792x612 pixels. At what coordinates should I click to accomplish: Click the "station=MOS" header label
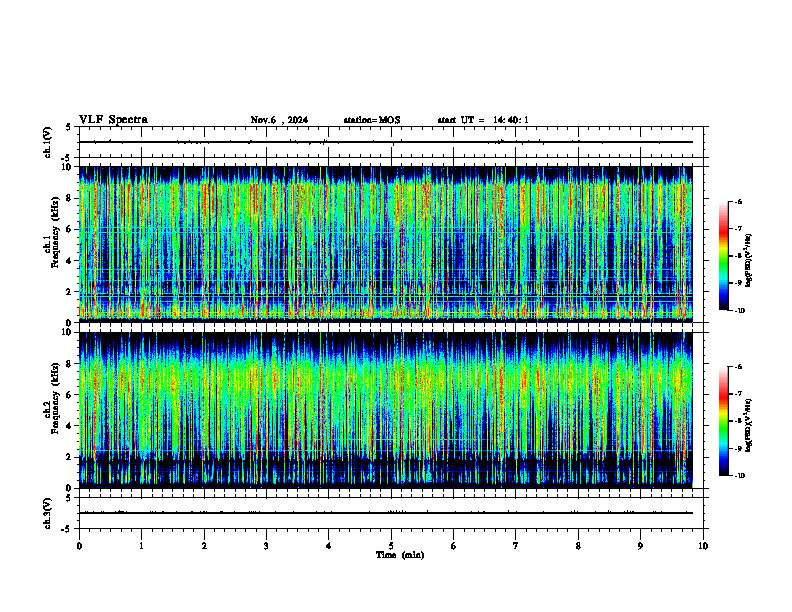pos(372,120)
